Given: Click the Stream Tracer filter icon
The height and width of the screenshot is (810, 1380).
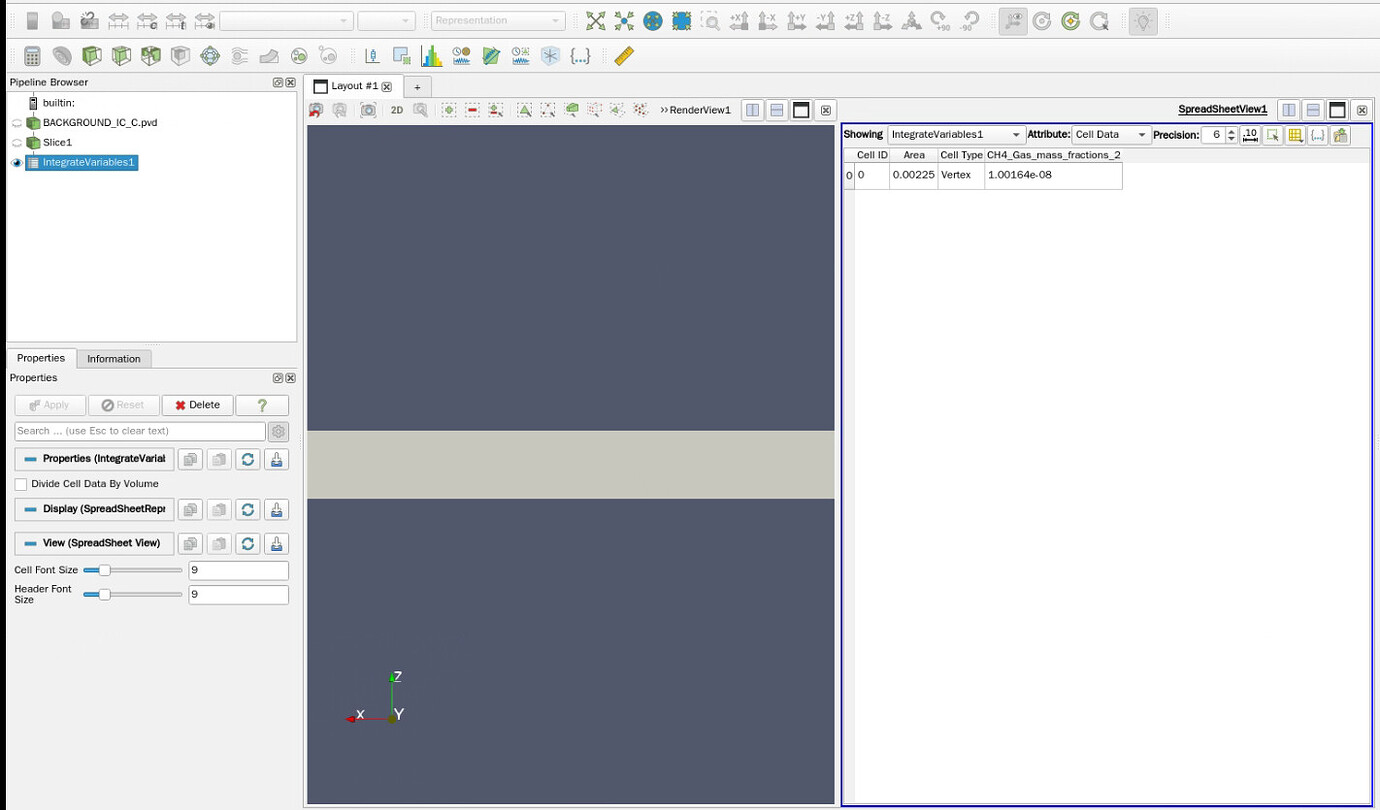Looking at the screenshot, I should 240,56.
